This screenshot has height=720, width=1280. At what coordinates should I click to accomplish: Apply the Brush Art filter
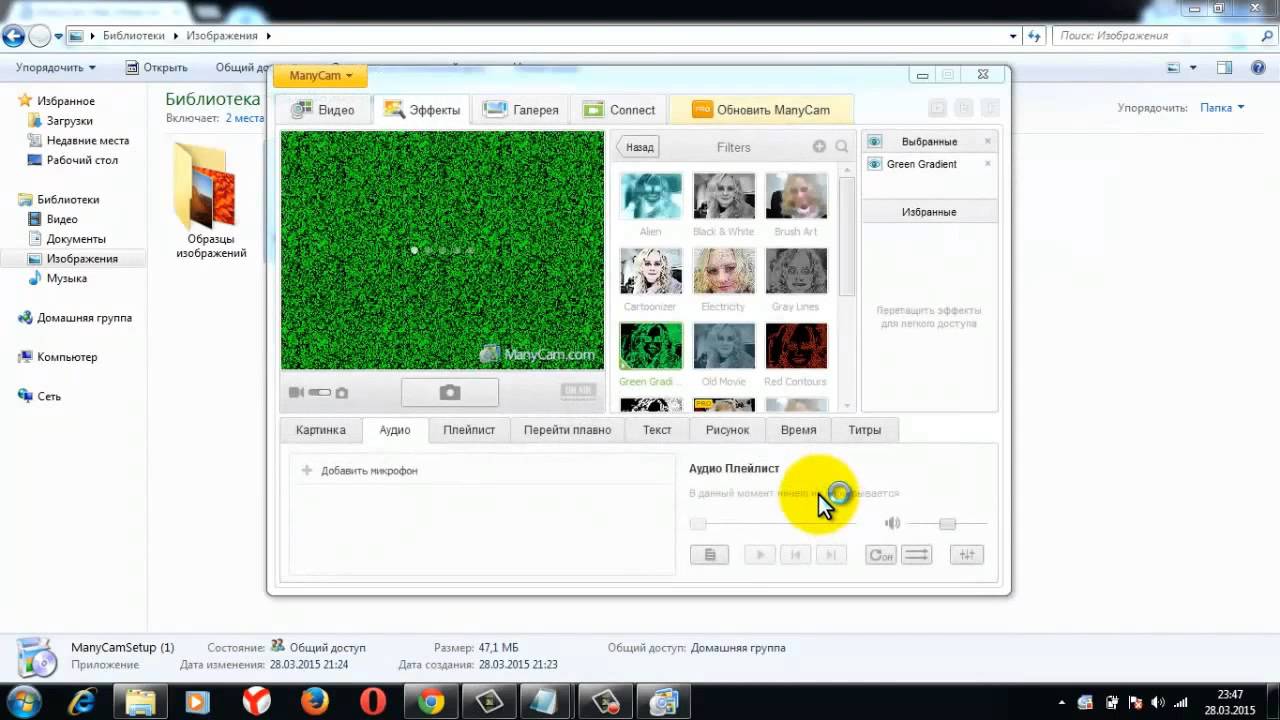(796, 196)
